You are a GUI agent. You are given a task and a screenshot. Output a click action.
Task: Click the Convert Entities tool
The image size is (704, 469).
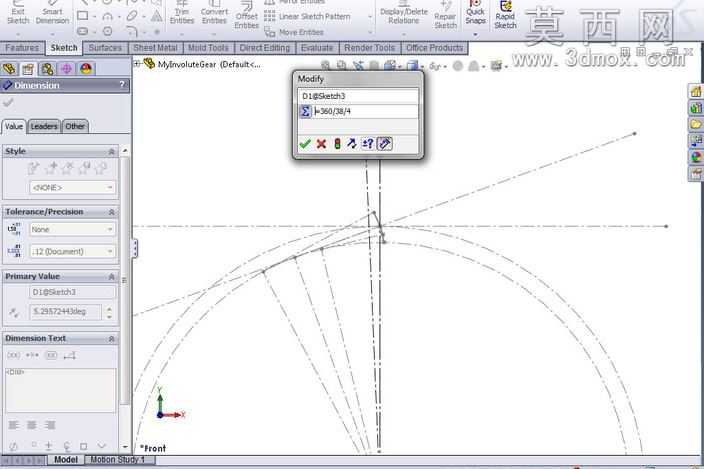(214, 13)
